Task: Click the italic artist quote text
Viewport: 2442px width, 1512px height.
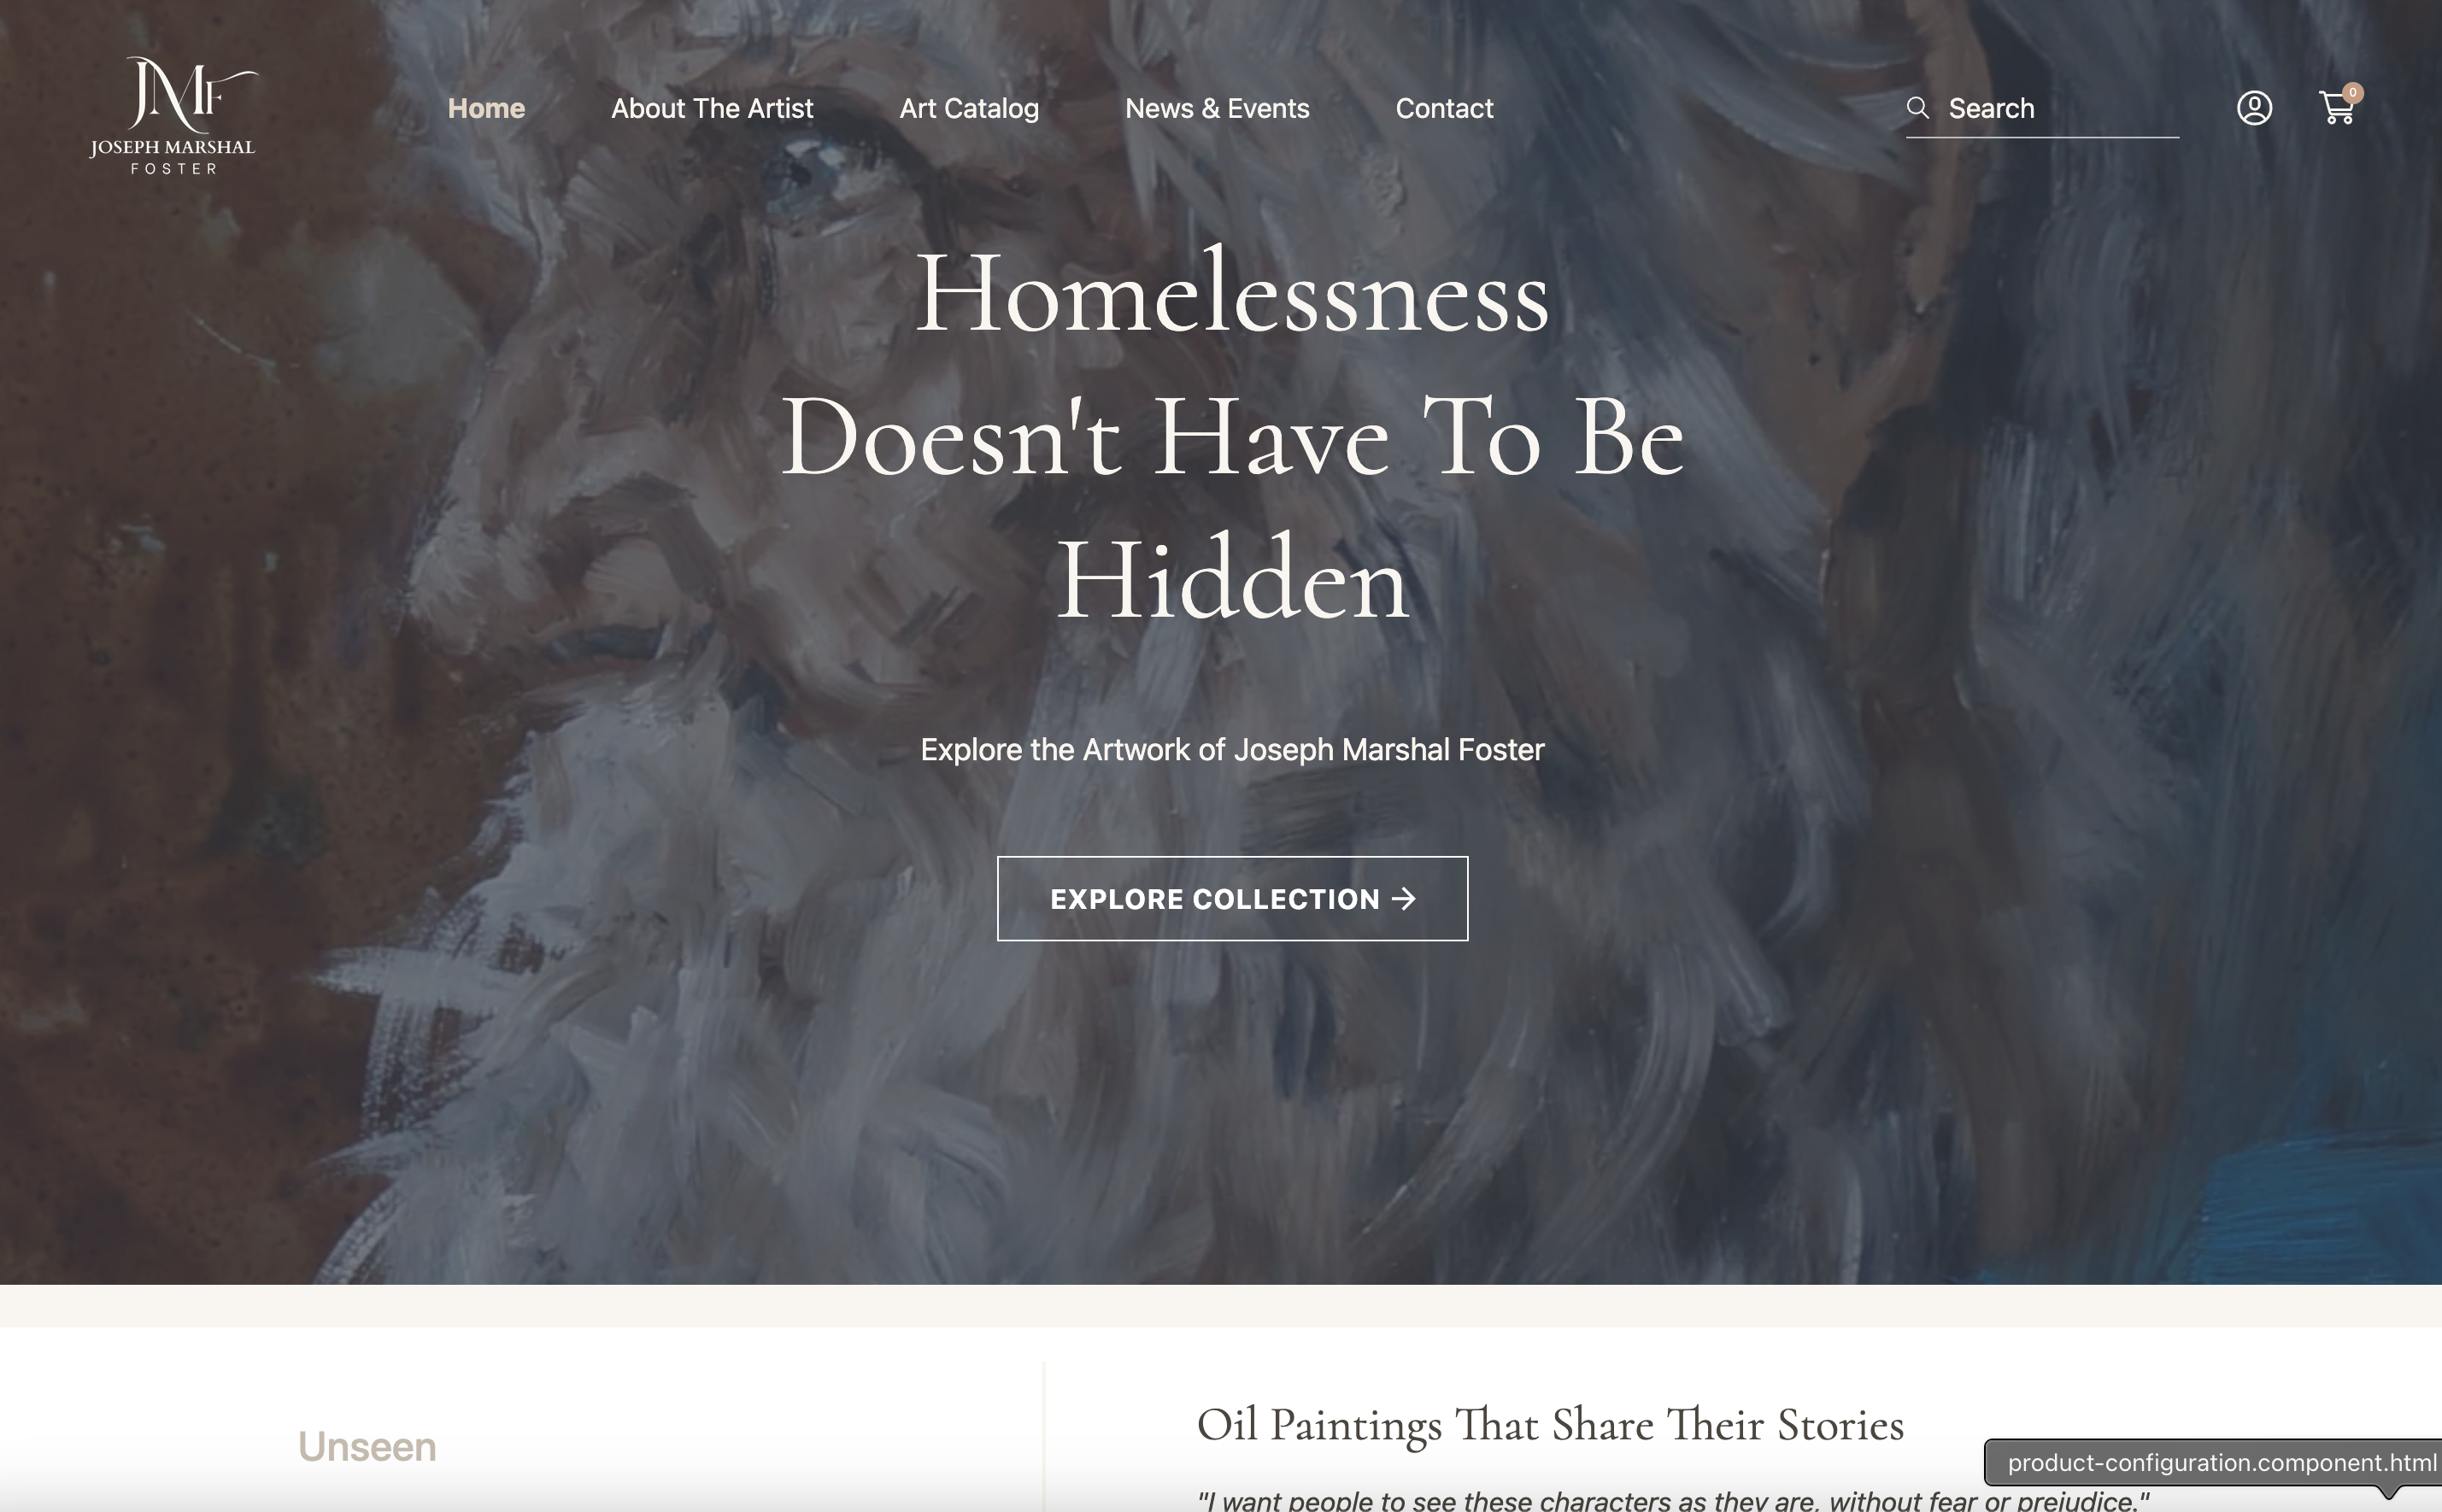Action: pyautogui.click(x=1672, y=1500)
